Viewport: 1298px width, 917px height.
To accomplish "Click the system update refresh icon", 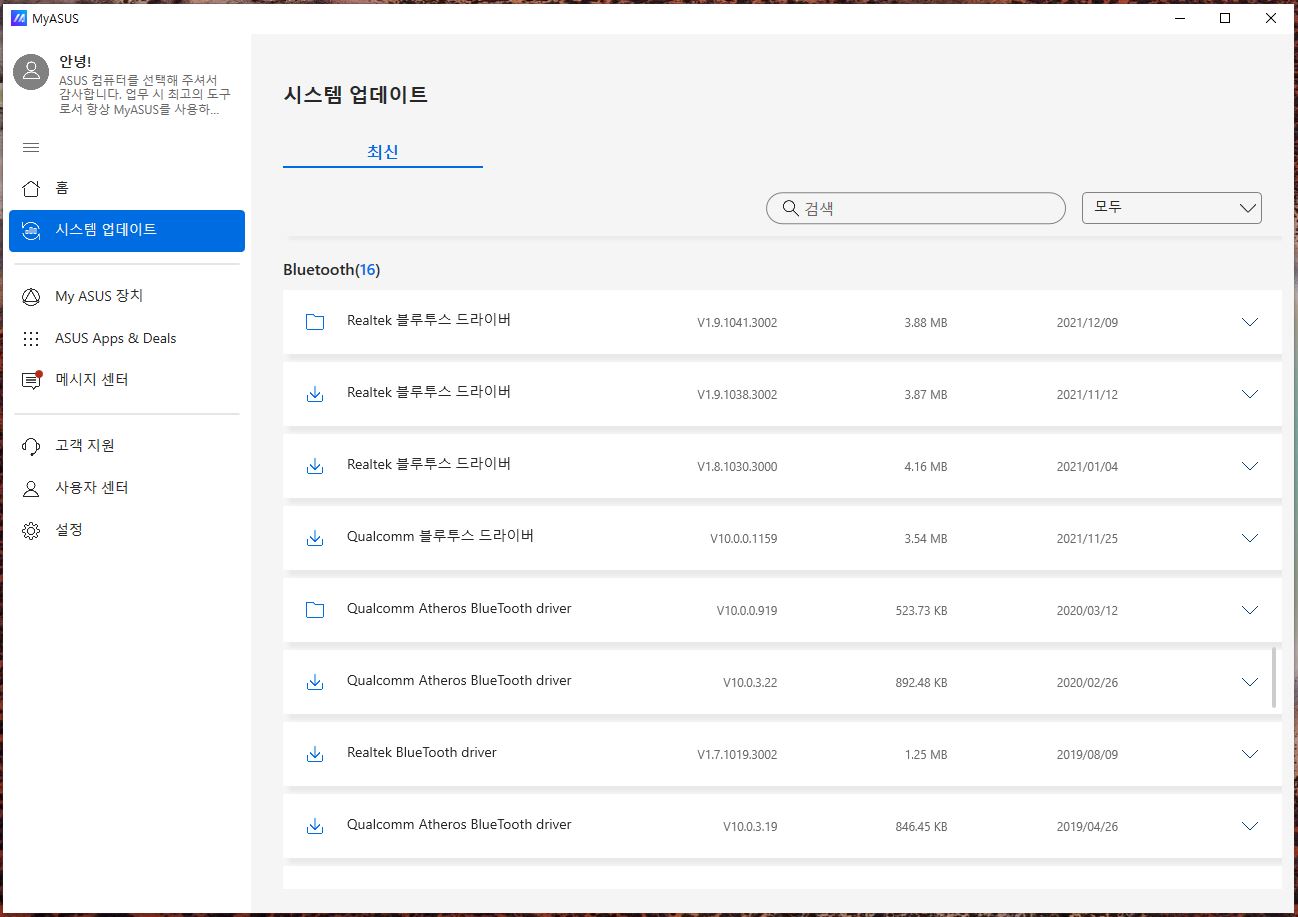I will click(x=31, y=230).
